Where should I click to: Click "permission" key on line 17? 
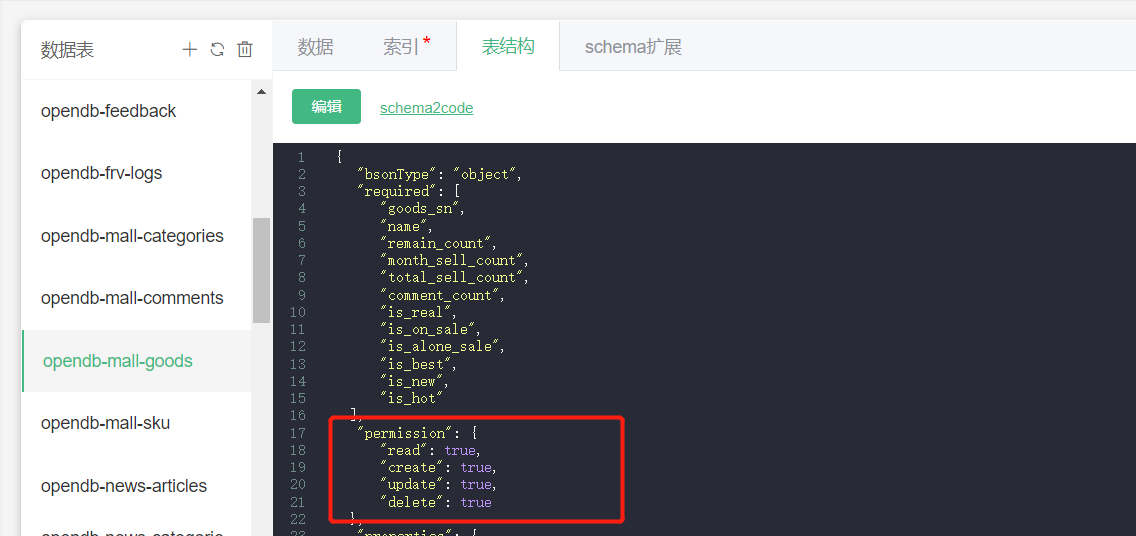pos(404,433)
